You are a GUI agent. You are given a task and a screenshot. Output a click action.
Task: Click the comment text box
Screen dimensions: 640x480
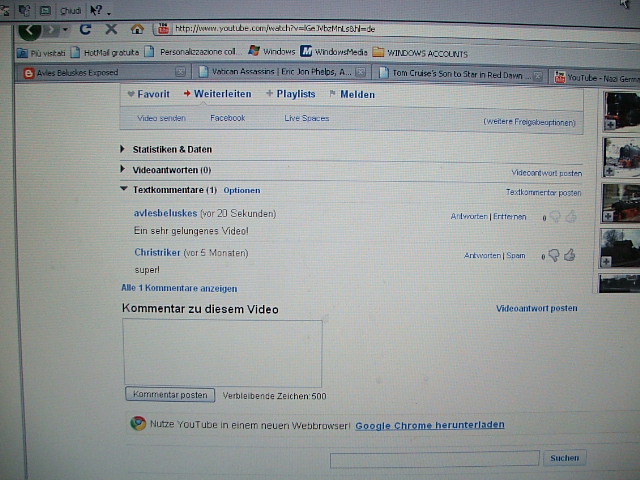tap(222, 353)
